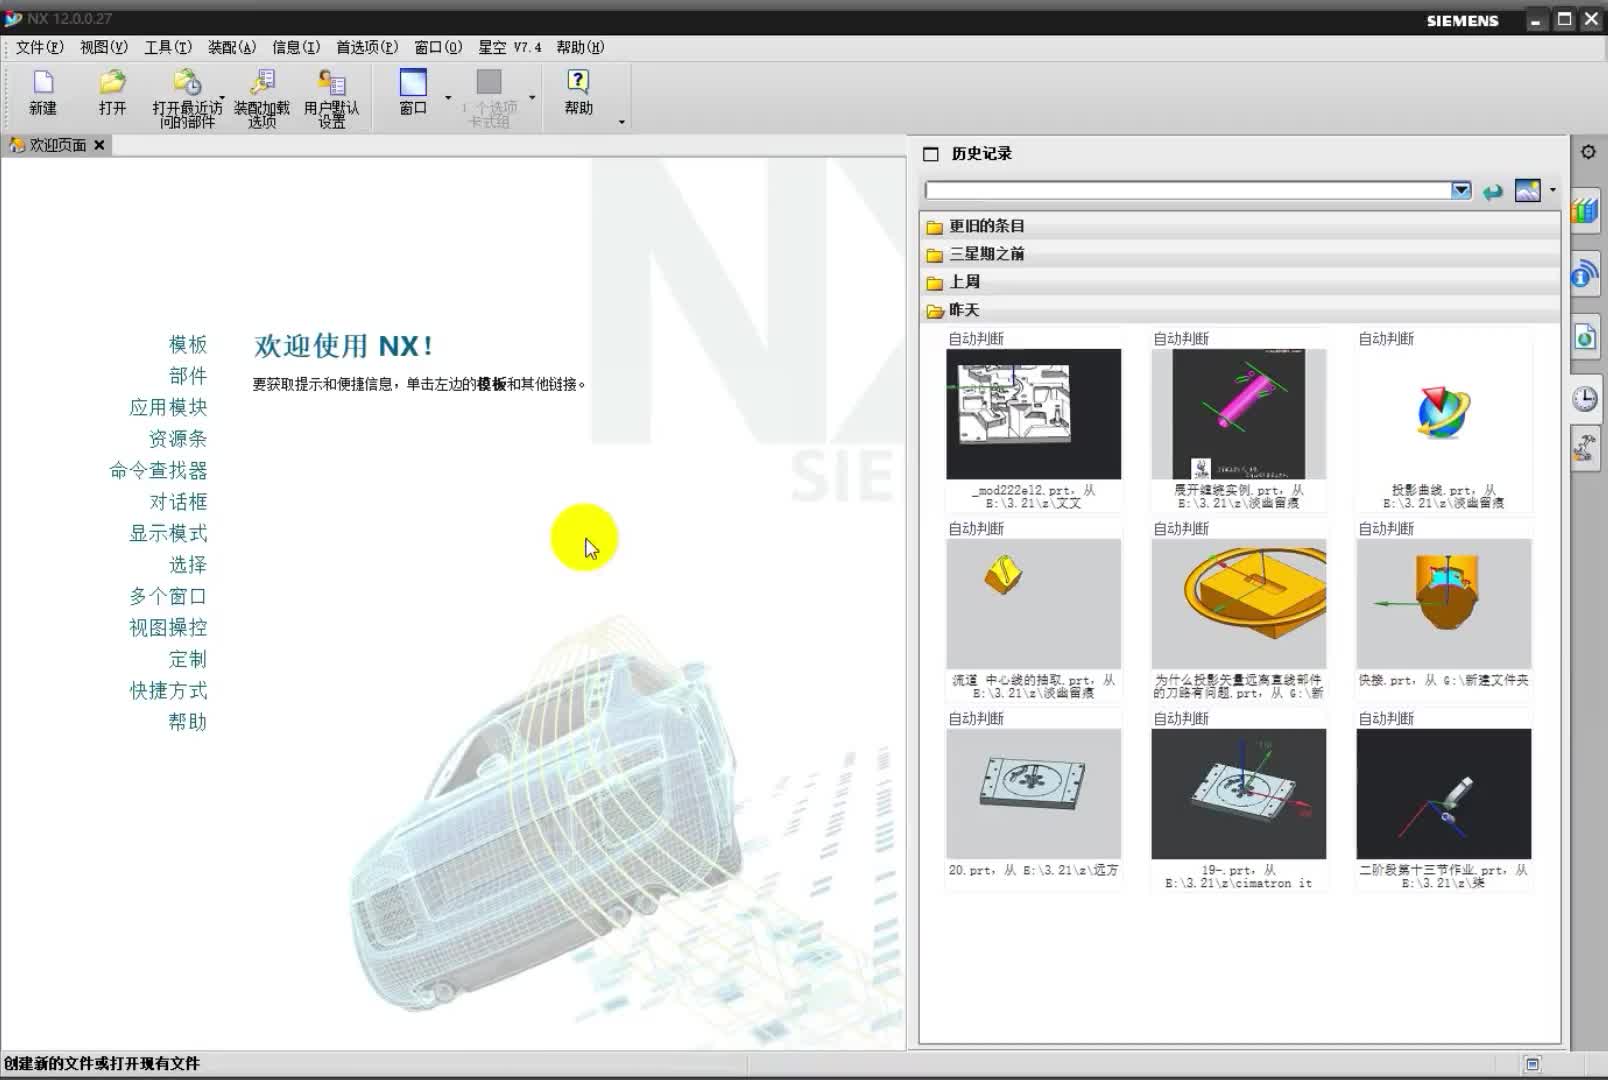
Task: Open dropdown arrow next to tab group button
Action: (x=532, y=98)
